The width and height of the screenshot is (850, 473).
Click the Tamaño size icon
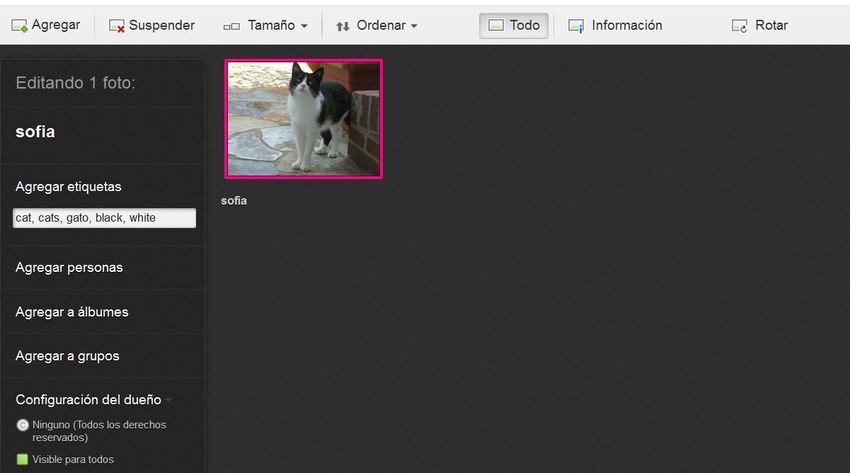(x=232, y=26)
